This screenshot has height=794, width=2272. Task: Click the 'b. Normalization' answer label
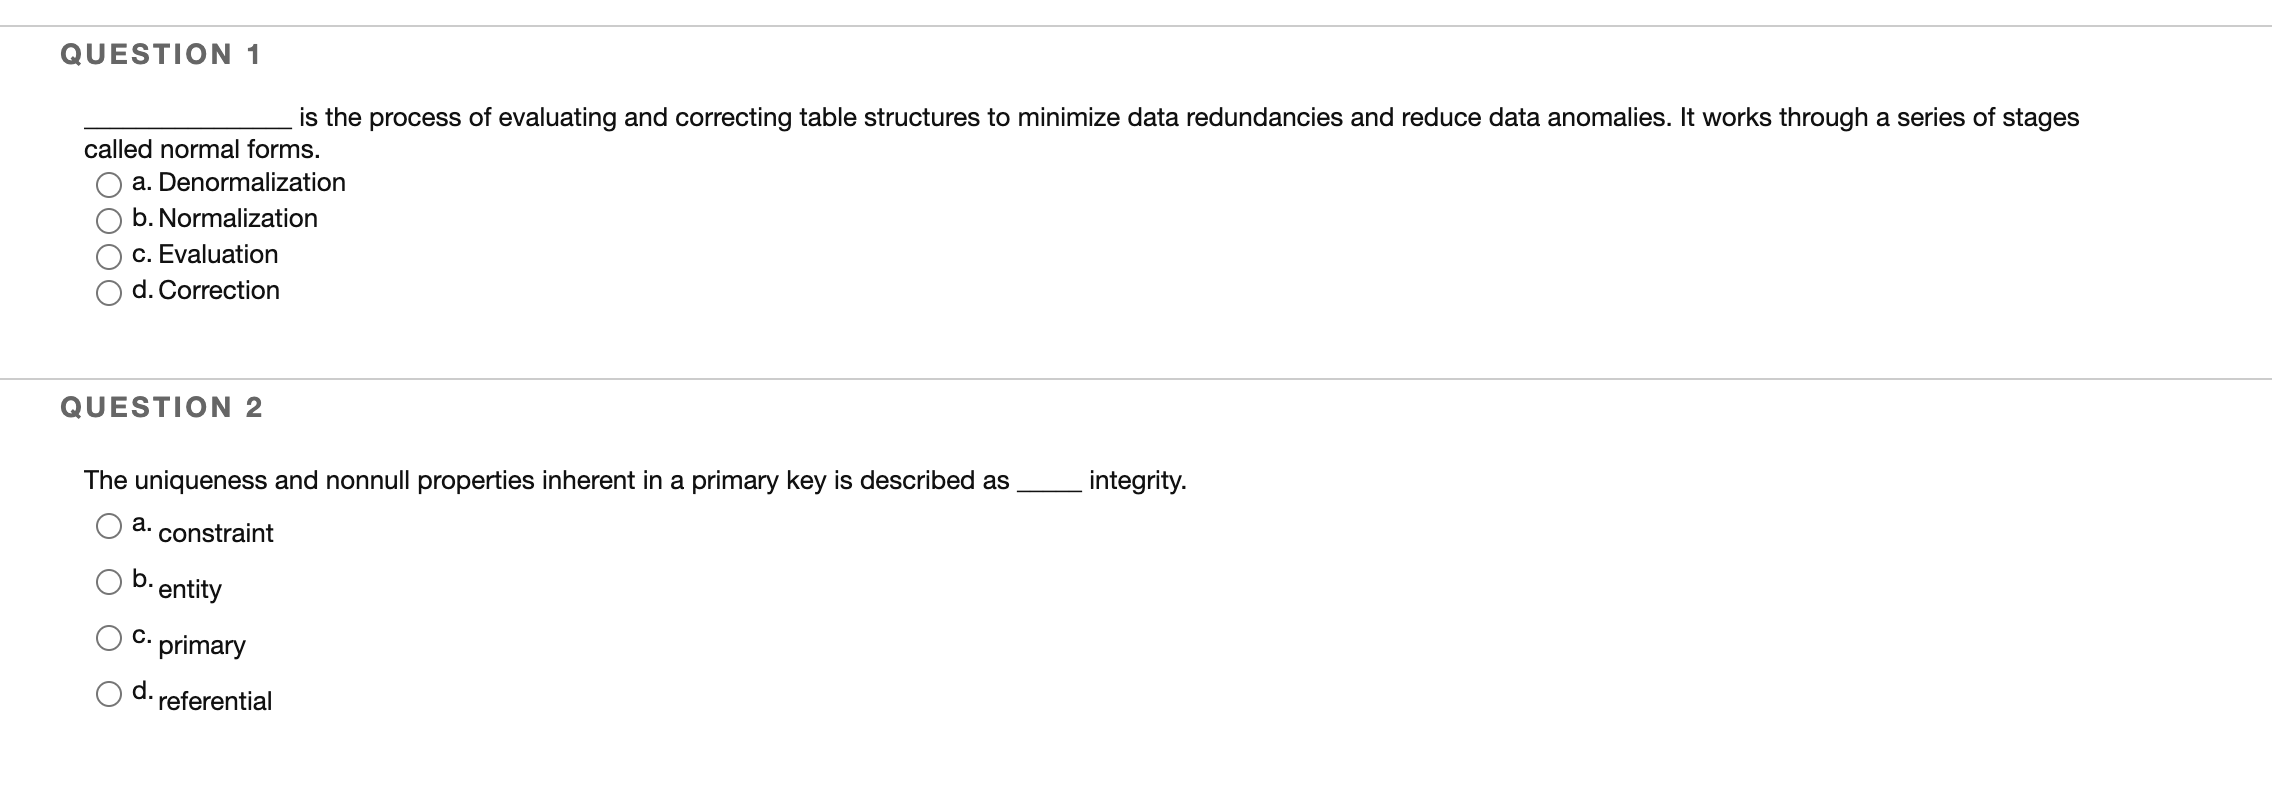[x=225, y=218]
